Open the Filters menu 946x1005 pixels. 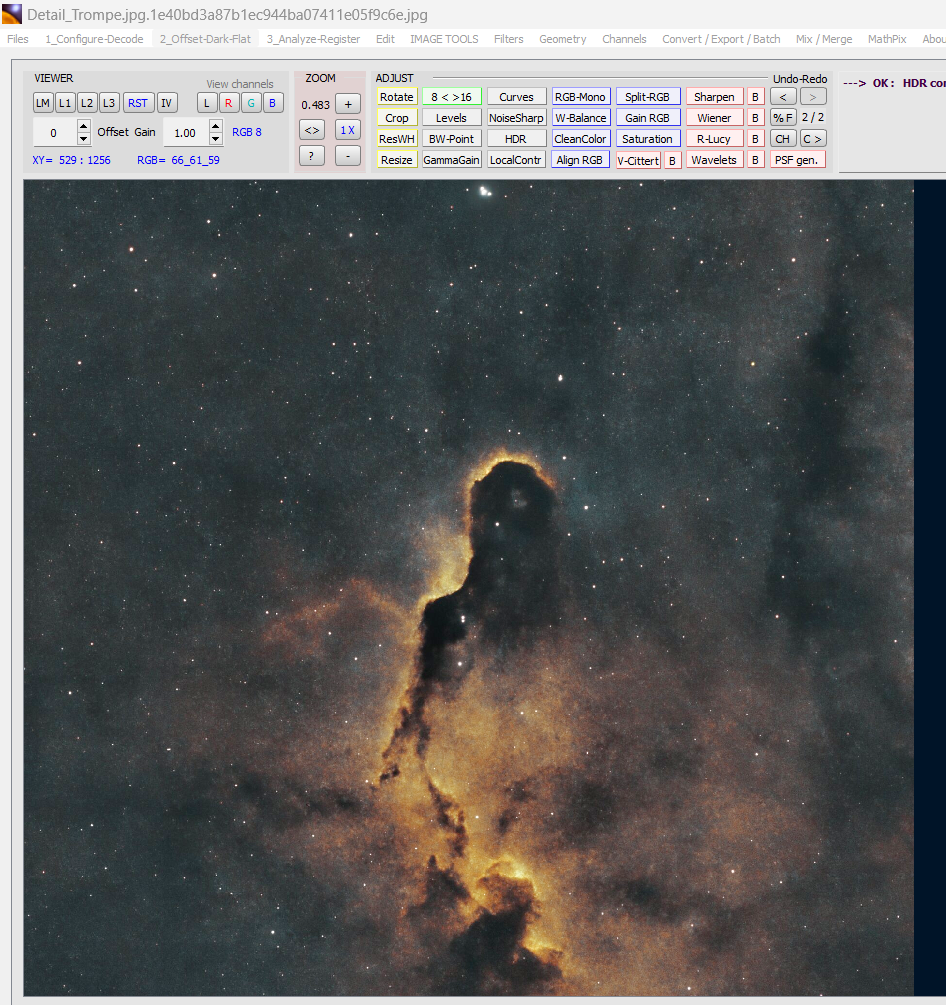tap(509, 39)
